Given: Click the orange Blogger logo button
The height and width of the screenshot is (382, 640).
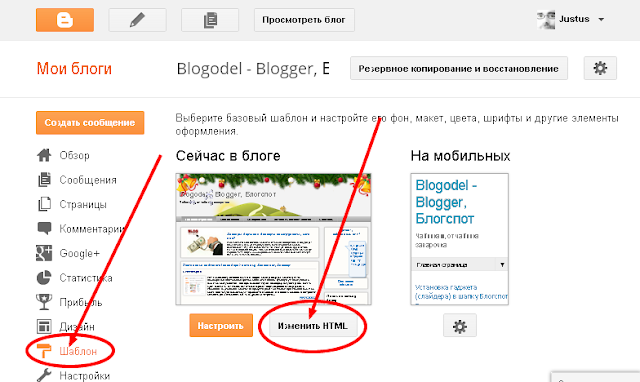Looking at the screenshot, I should [x=65, y=20].
